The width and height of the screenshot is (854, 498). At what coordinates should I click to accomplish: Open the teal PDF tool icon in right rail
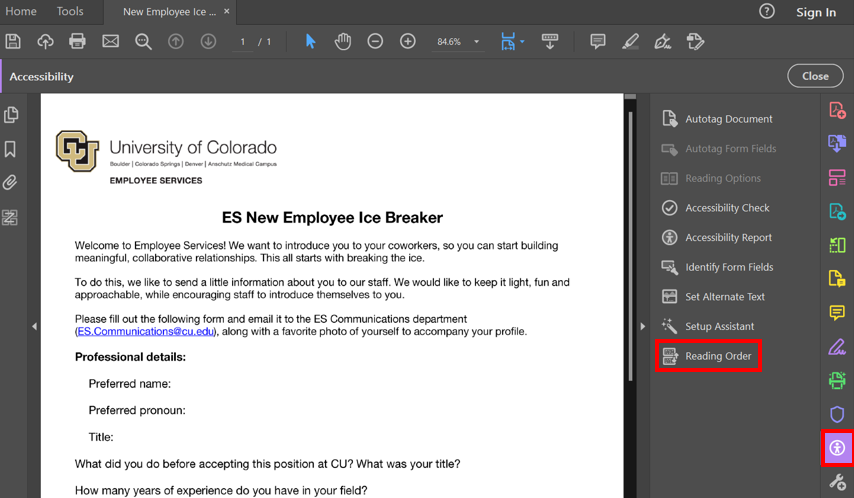pos(837,211)
